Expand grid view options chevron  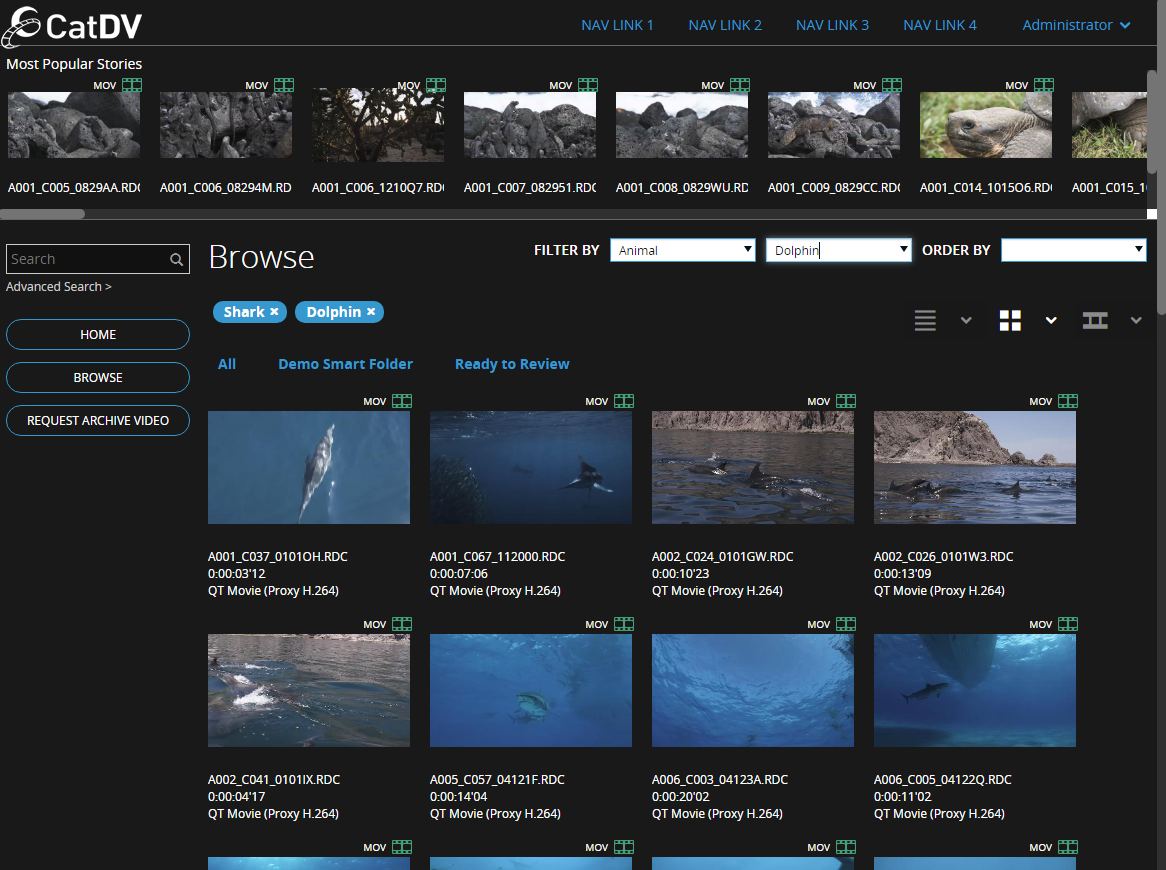(x=1051, y=321)
